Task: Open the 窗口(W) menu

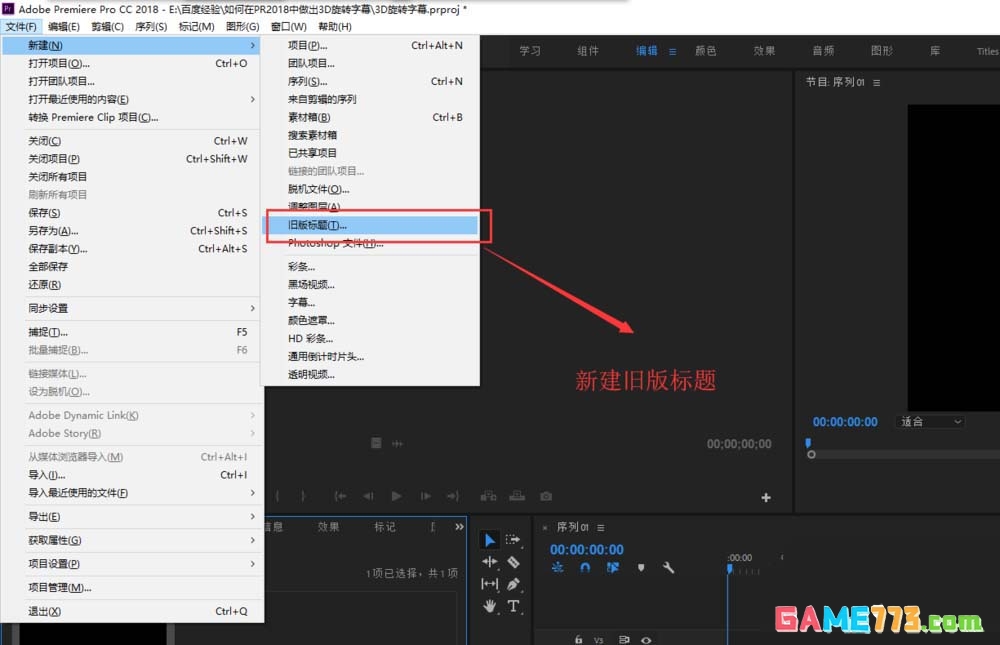Action: (x=288, y=26)
